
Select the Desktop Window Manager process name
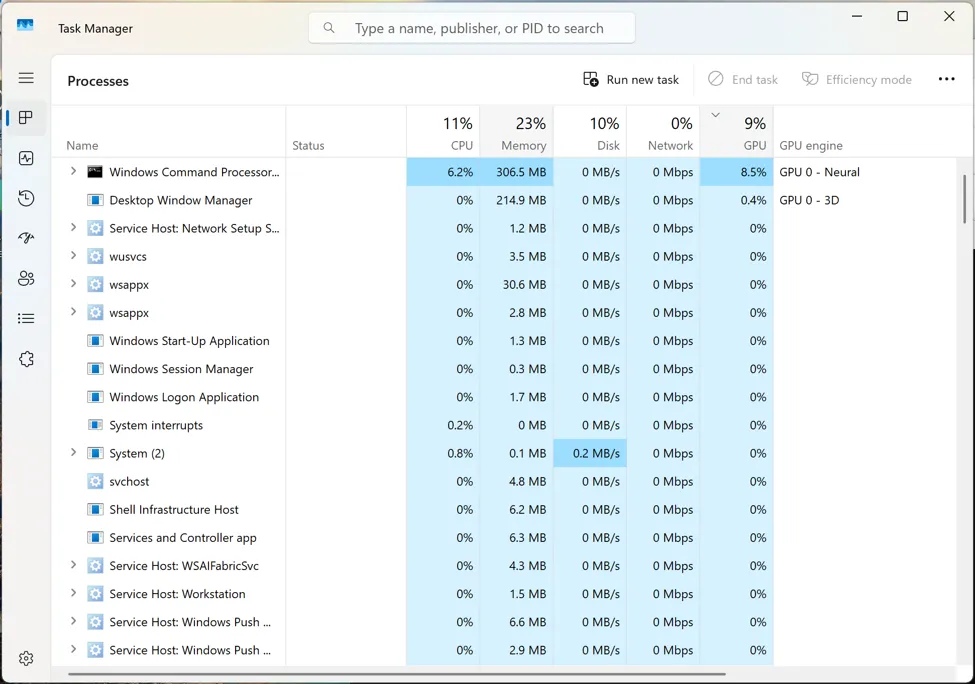coord(181,200)
